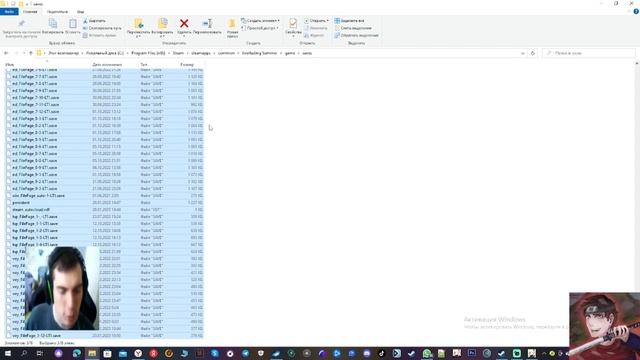Sort by Дата изменения (Date modified) header
Viewport: 640px width, 360px height.
pyautogui.click(x=107, y=64)
